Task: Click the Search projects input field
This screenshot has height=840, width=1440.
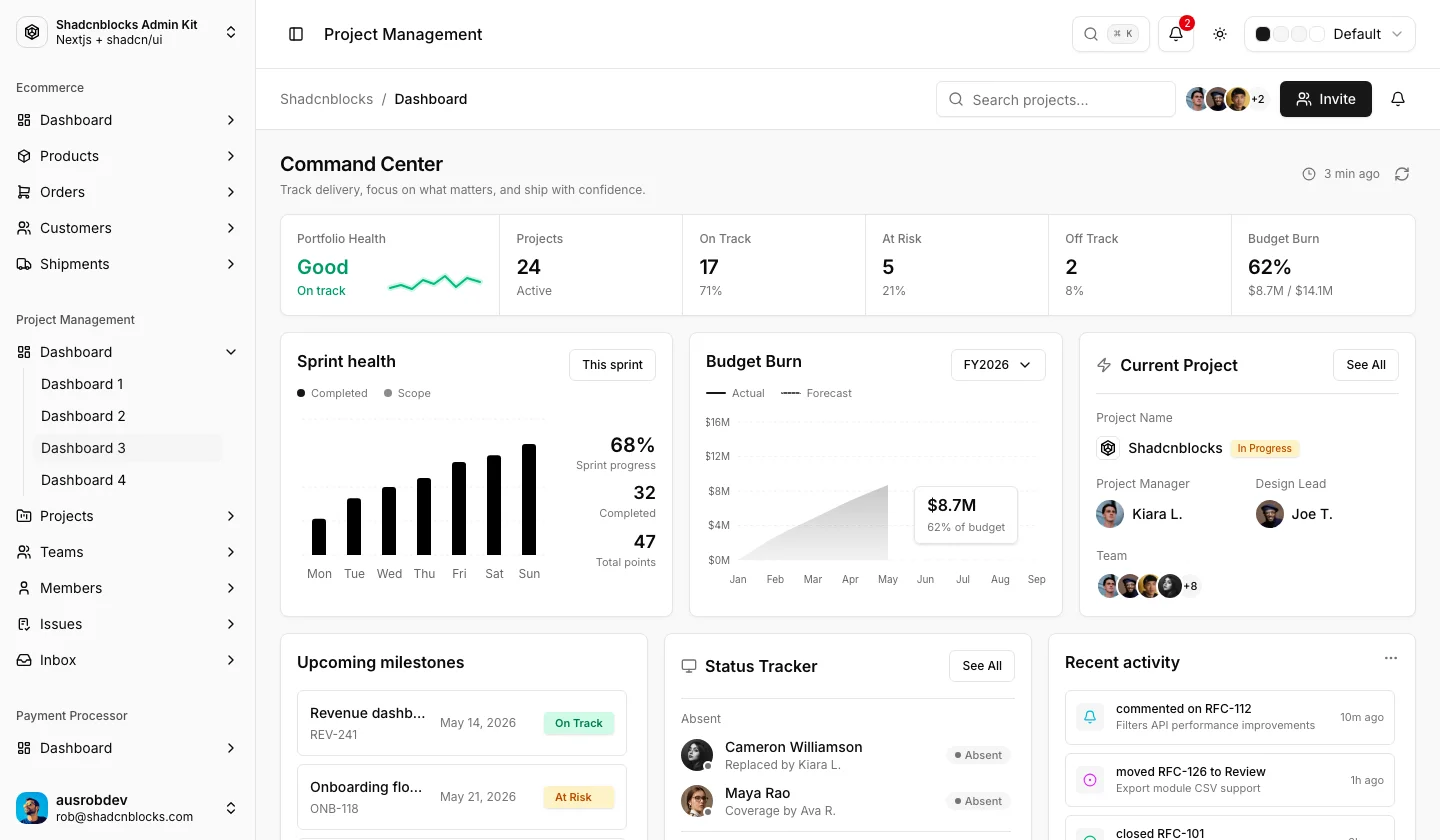Action: (x=1056, y=99)
